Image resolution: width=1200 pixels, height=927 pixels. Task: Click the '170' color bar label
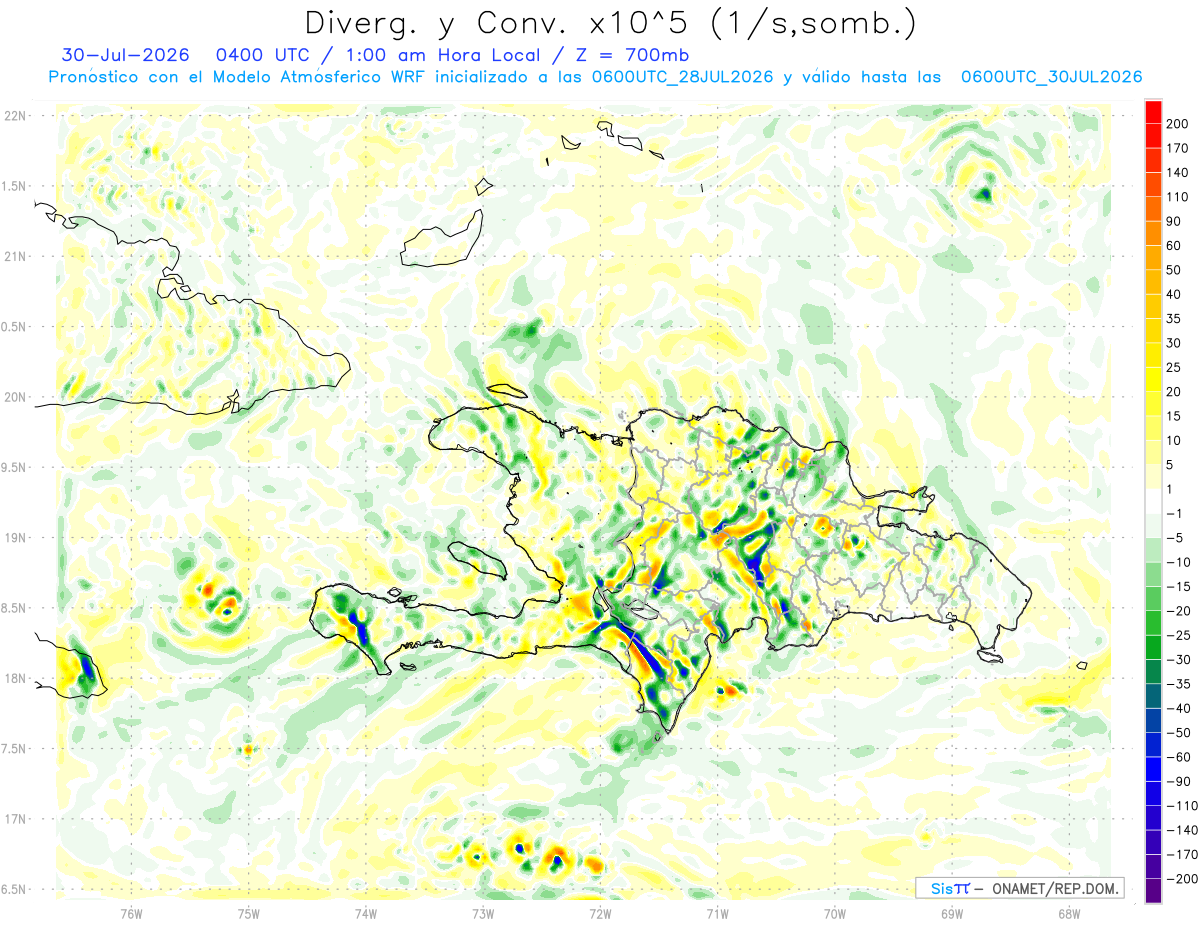pos(1179,148)
